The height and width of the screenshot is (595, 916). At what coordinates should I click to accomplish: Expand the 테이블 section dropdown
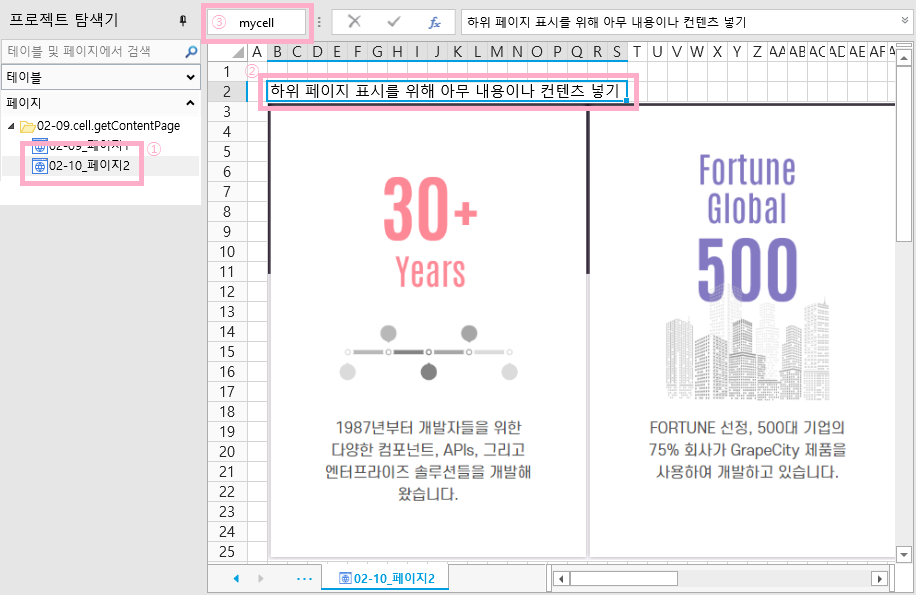pos(190,77)
